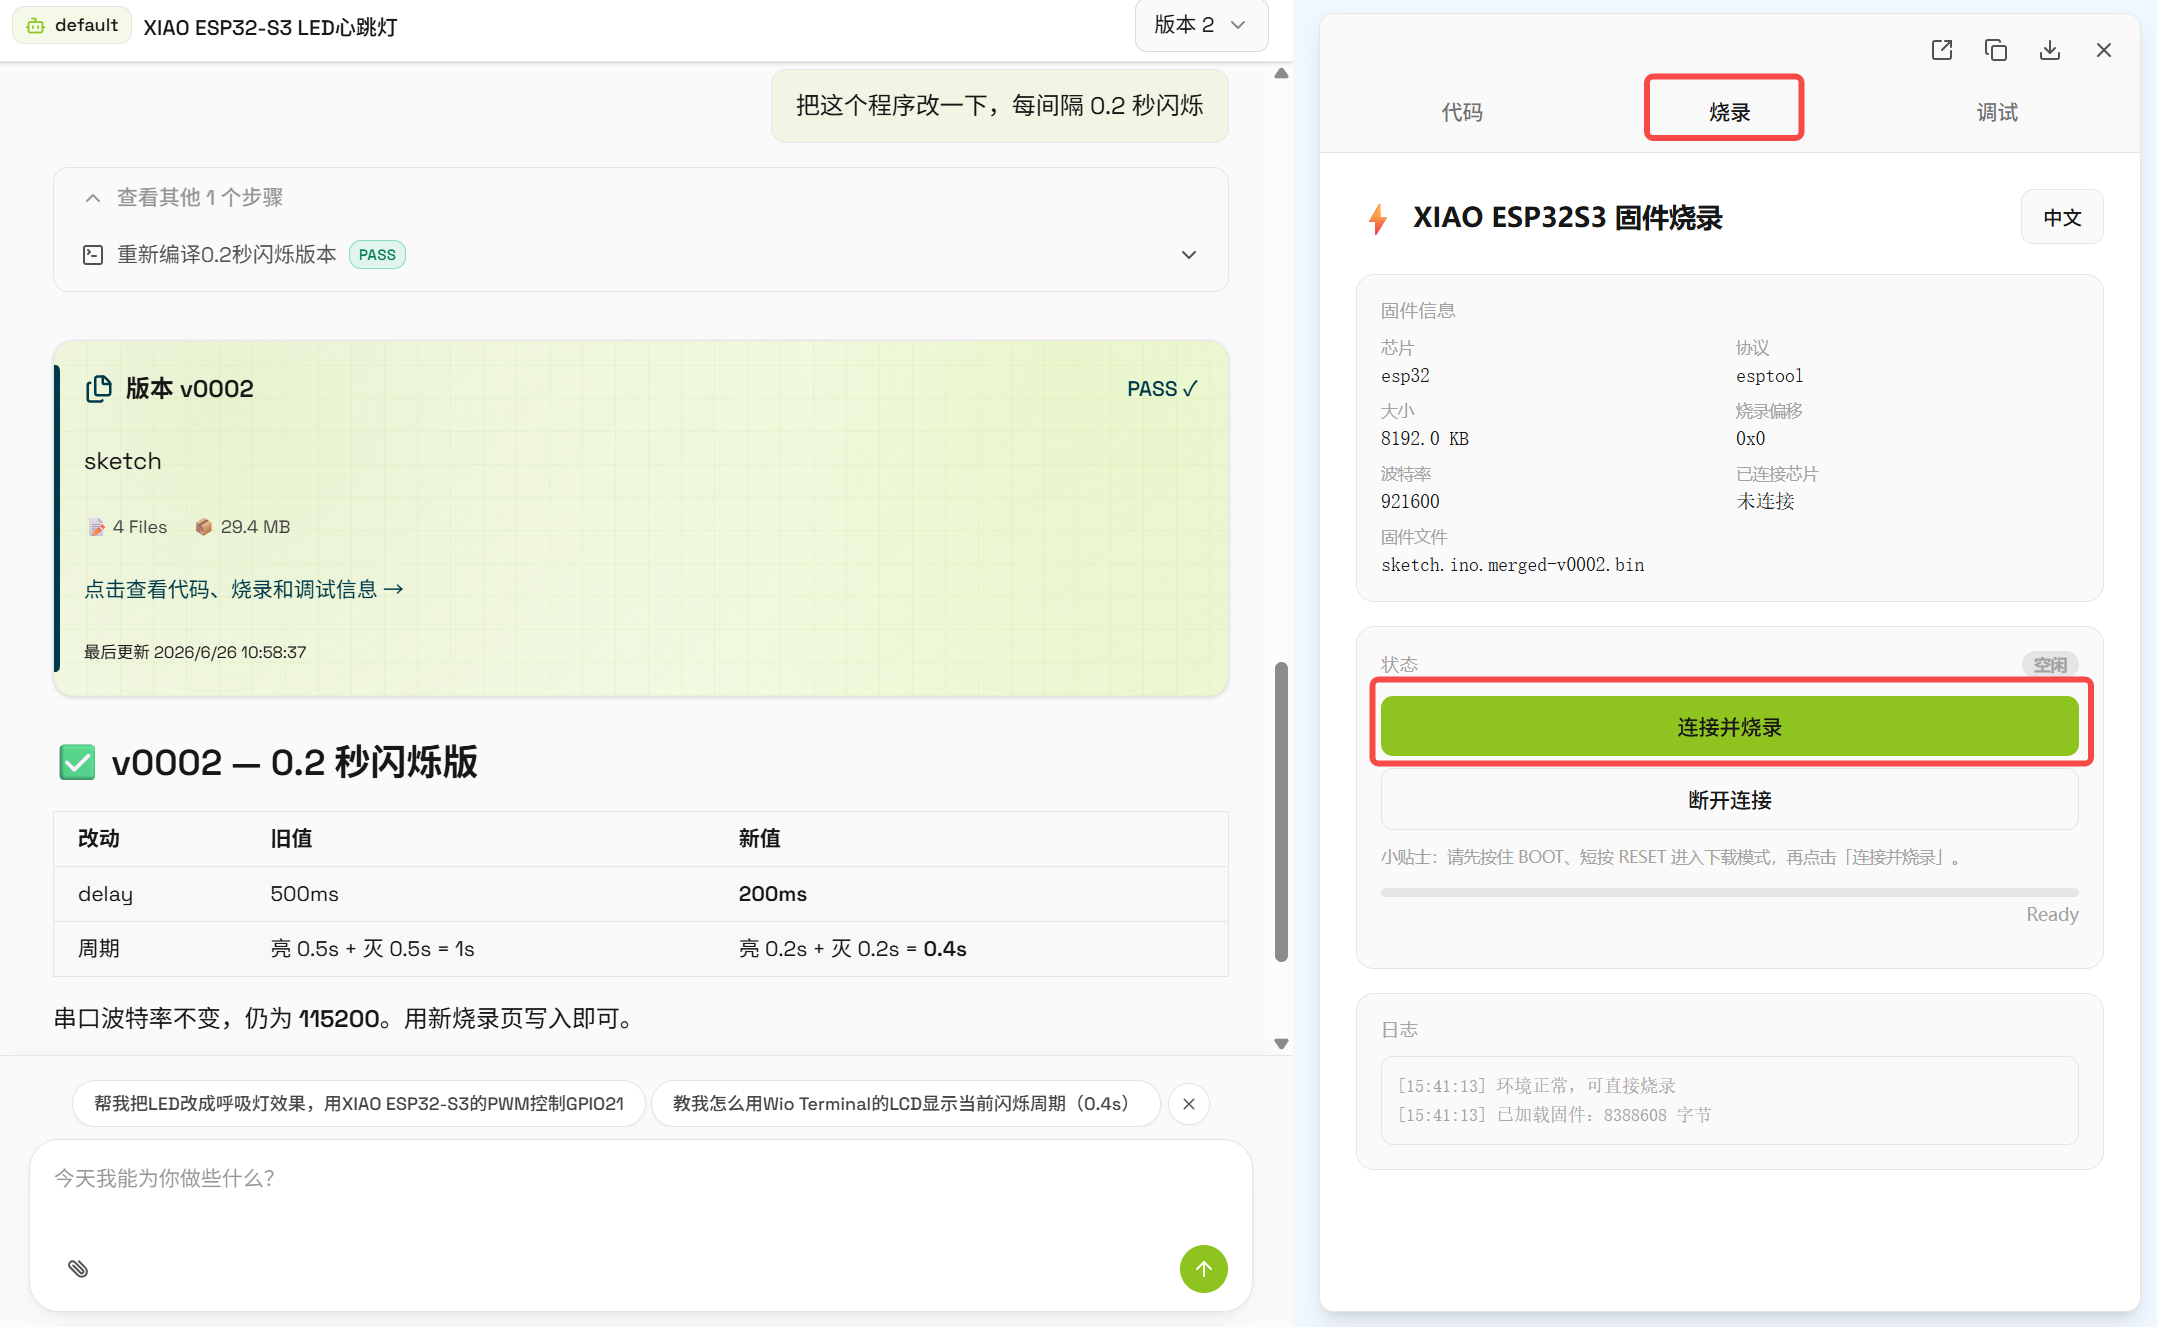Click the Ready status text
This screenshot has width=2157, height=1327.
tap(2052, 915)
